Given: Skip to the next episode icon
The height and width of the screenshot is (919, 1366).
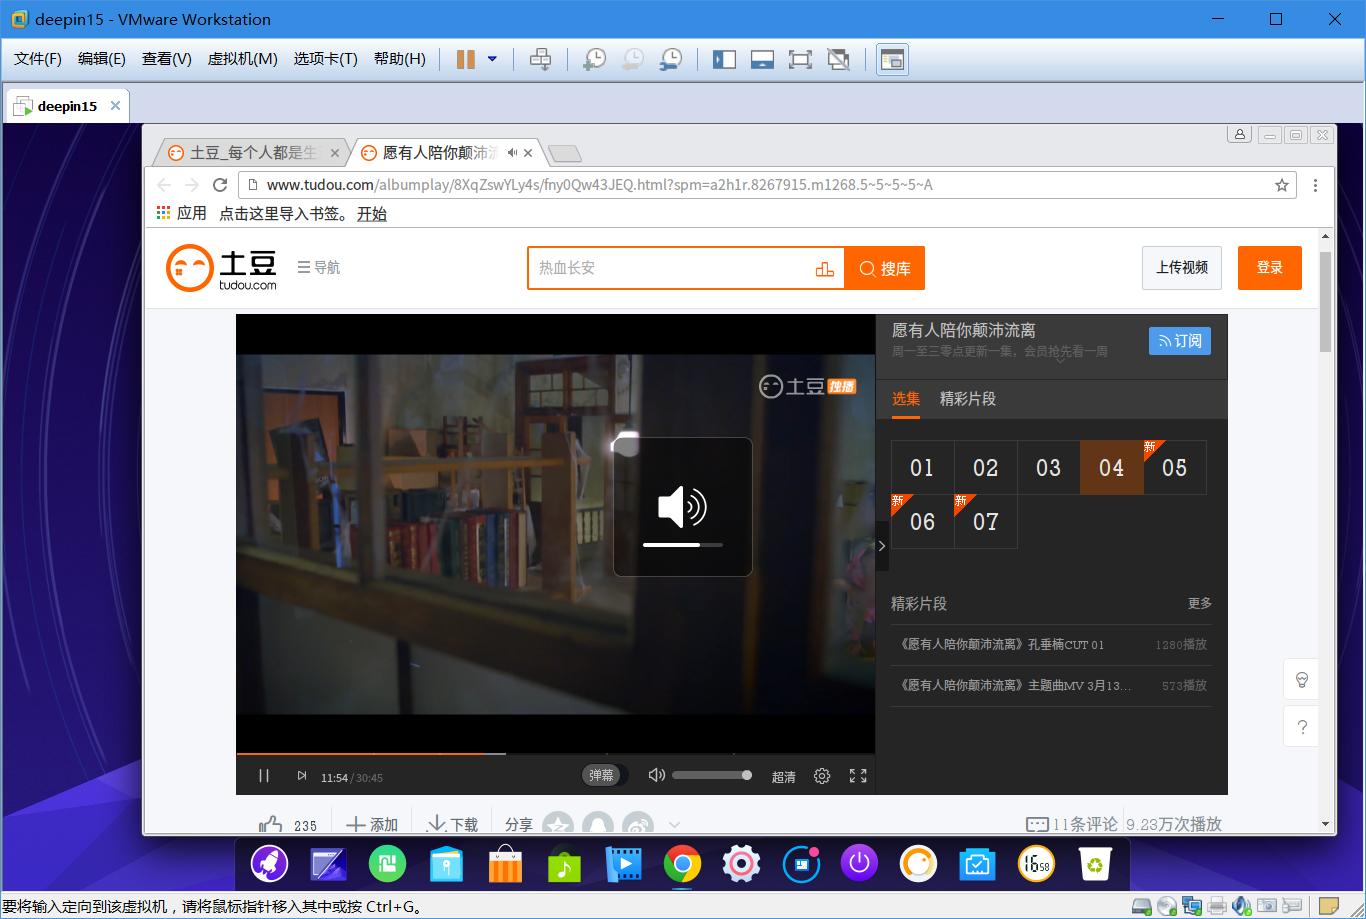Looking at the screenshot, I should (x=303, y=775).
